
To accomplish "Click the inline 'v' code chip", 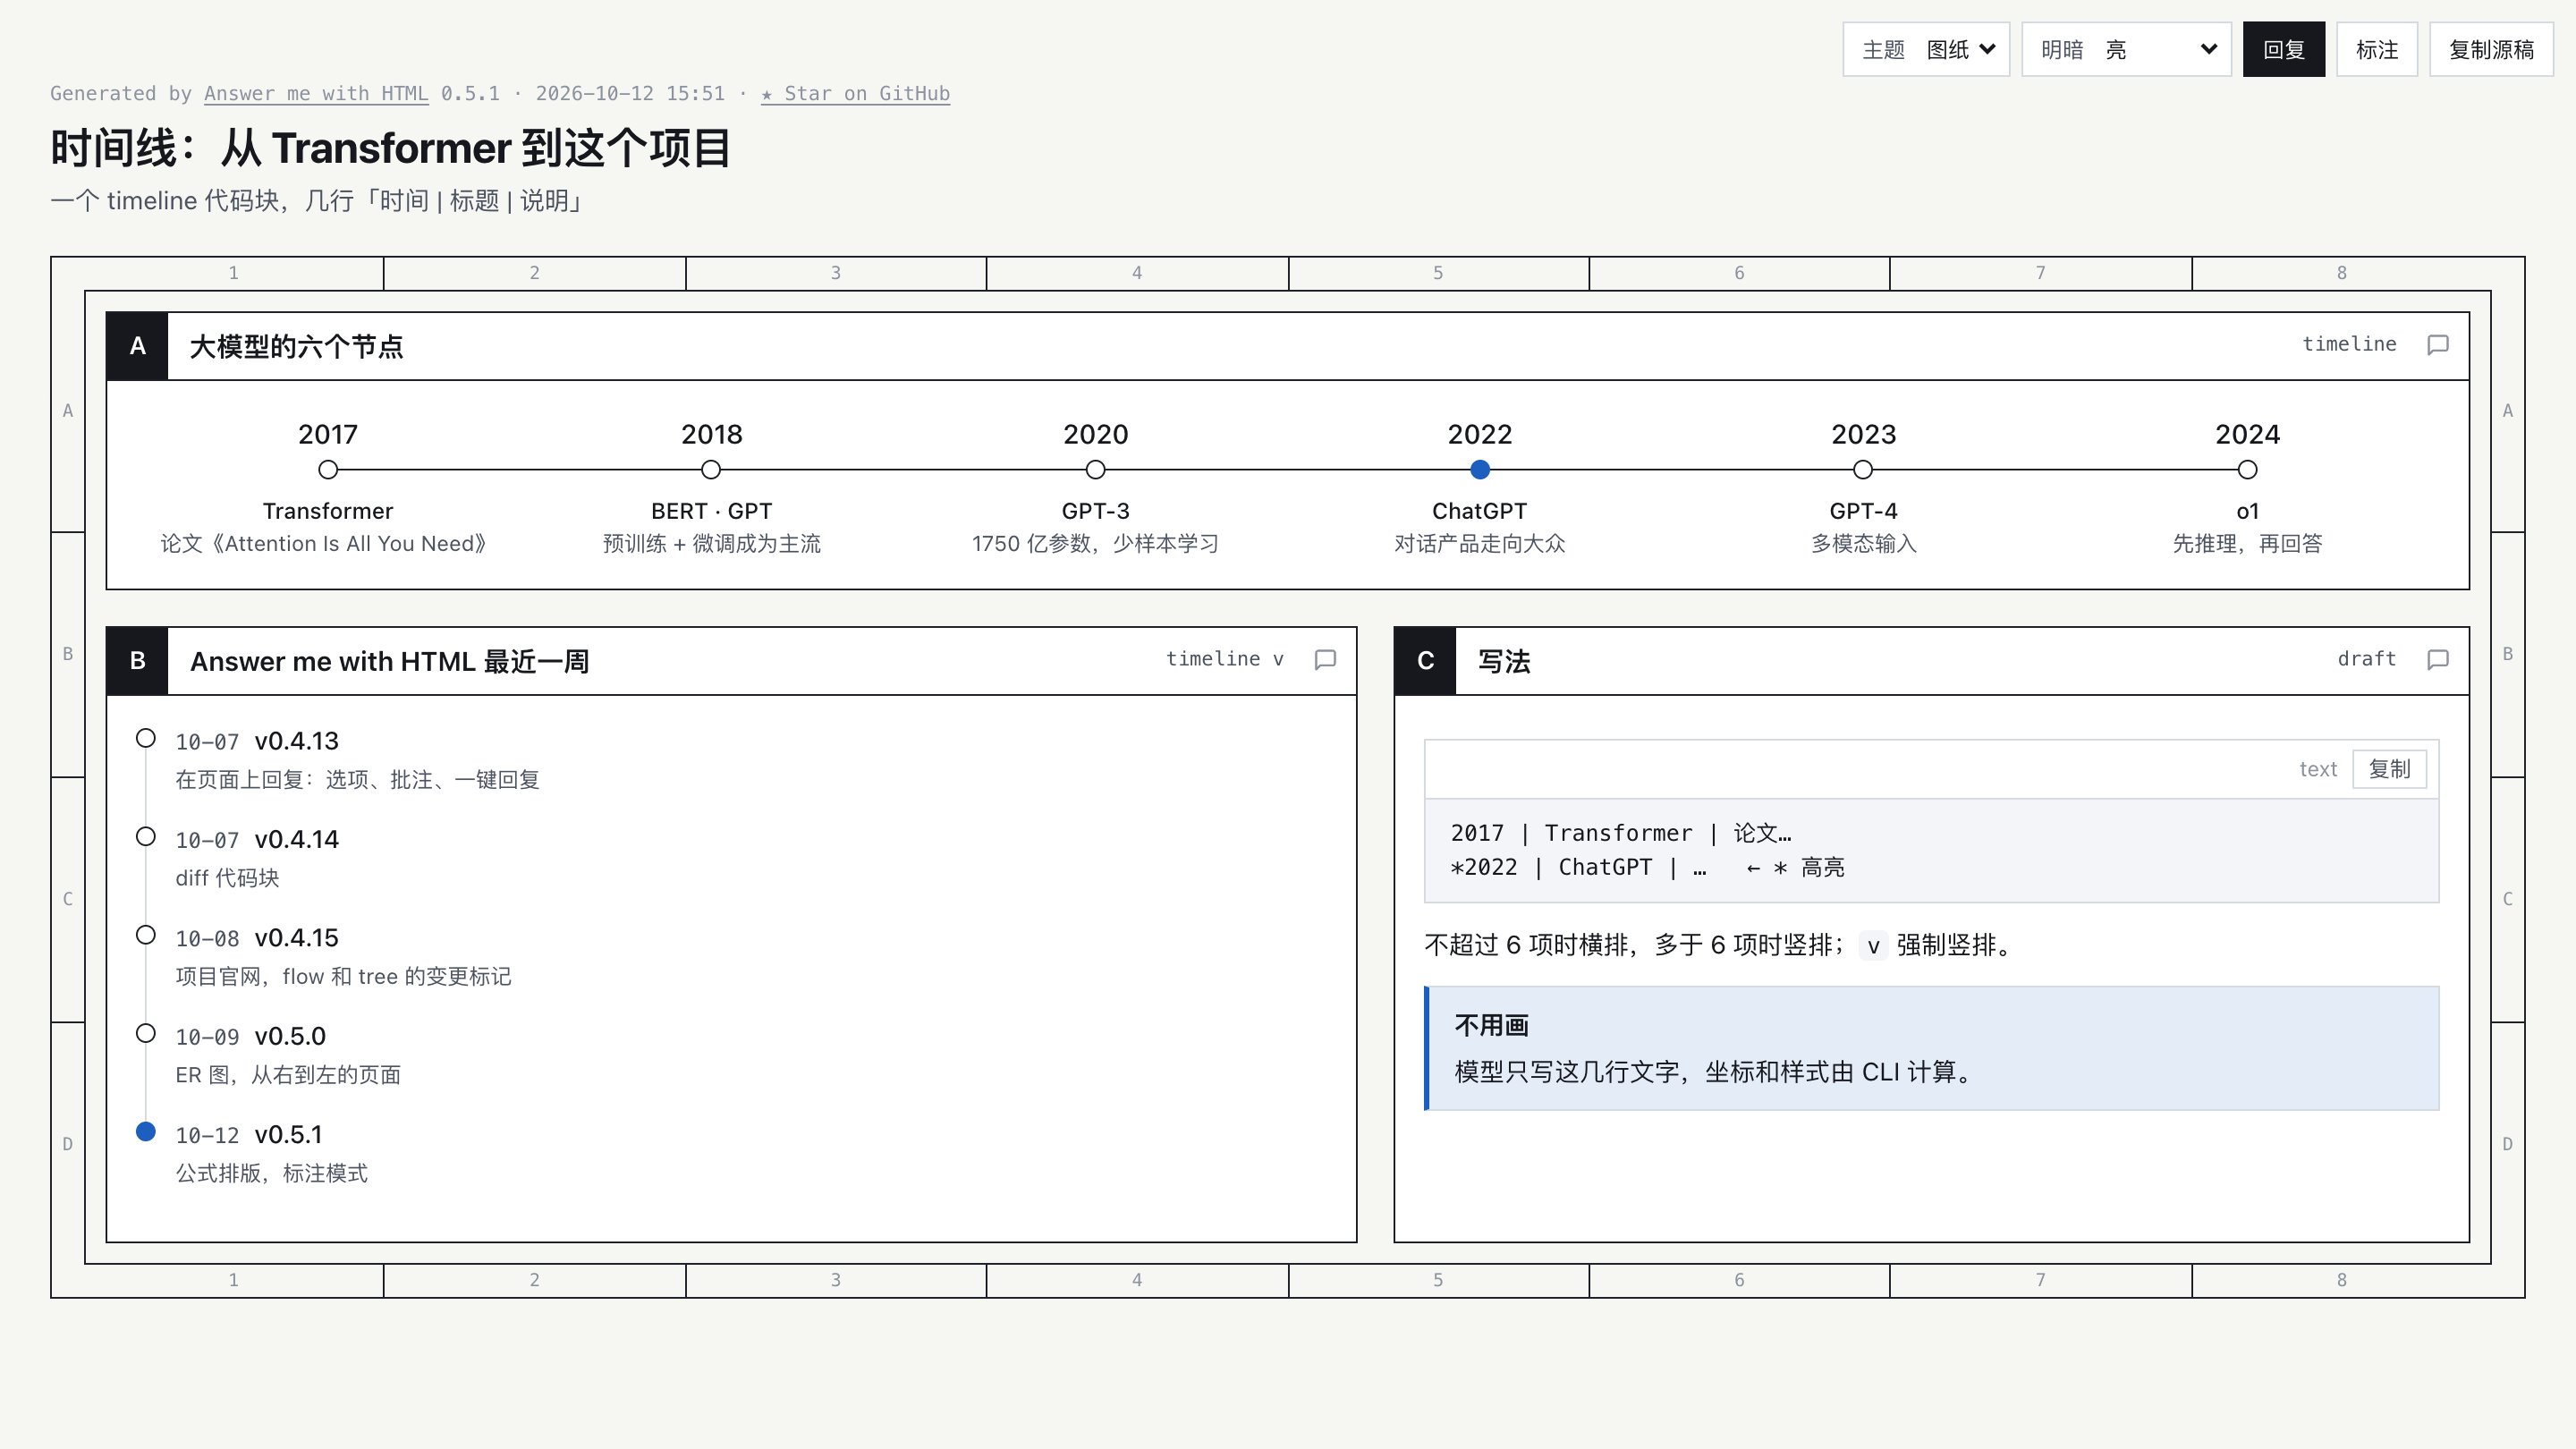I will (x=1873, y=946).
